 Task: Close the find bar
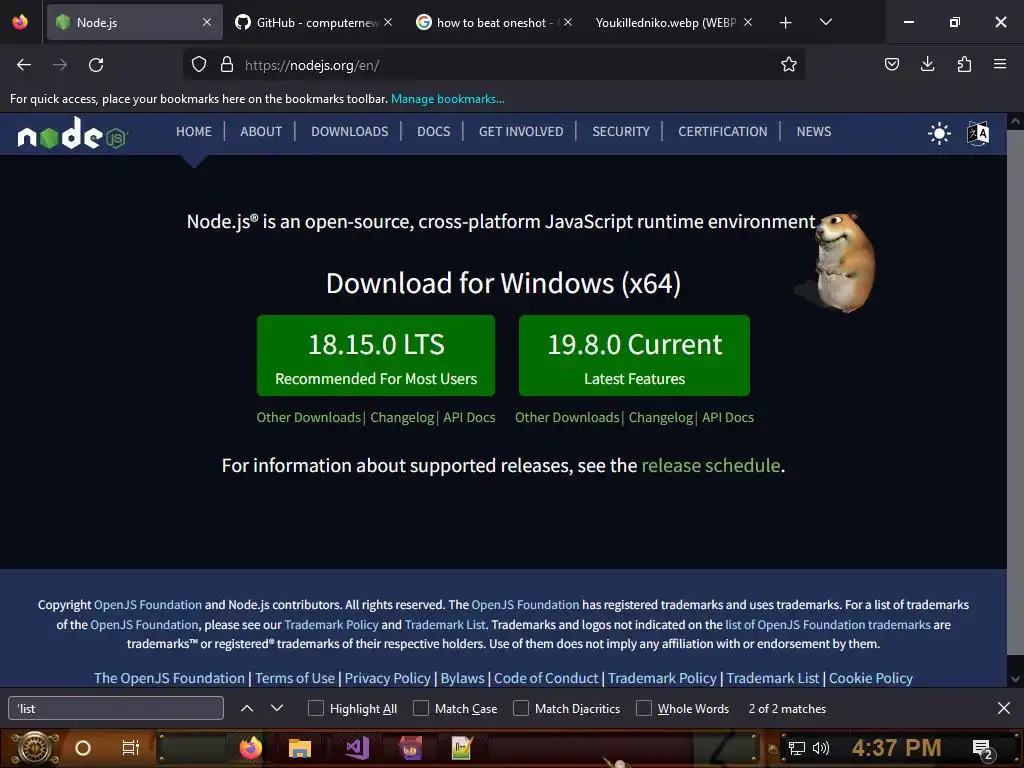(x=1004, y=708)
